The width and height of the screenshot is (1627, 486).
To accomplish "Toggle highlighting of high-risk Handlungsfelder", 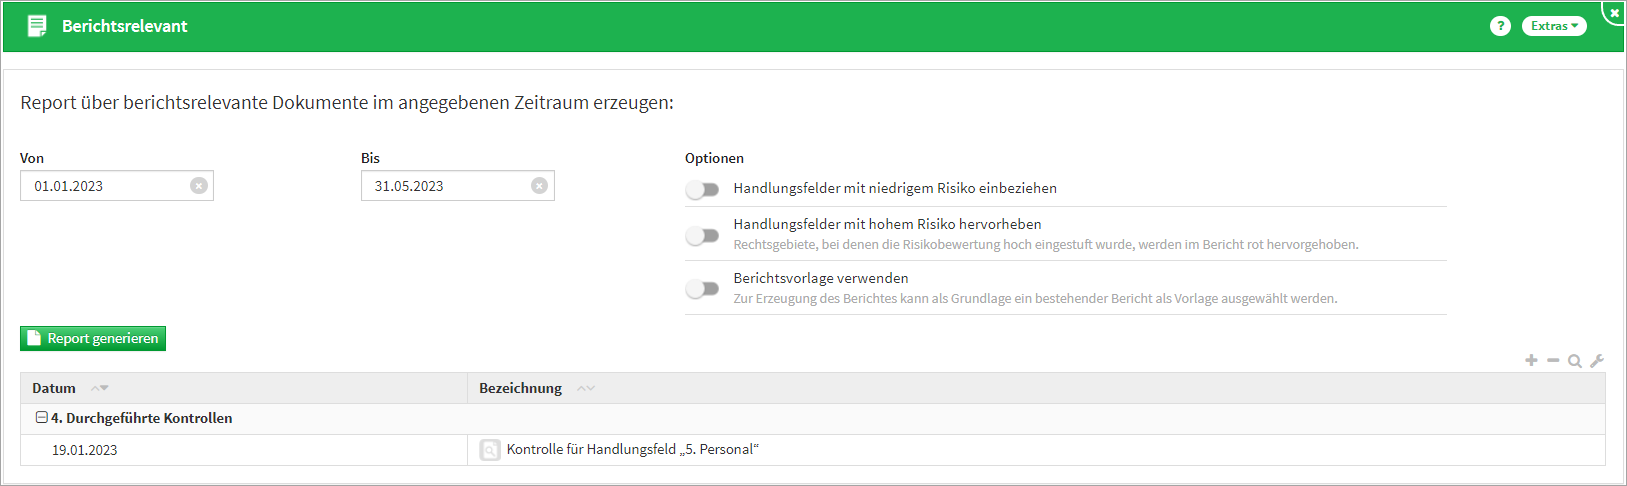I will [703, 235].
